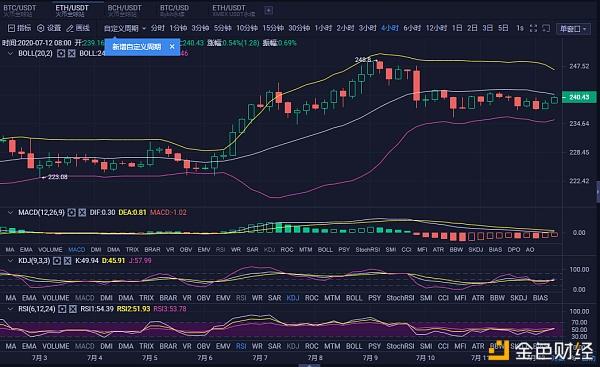Open the 自定义周期 dropdown

[125, 28]
